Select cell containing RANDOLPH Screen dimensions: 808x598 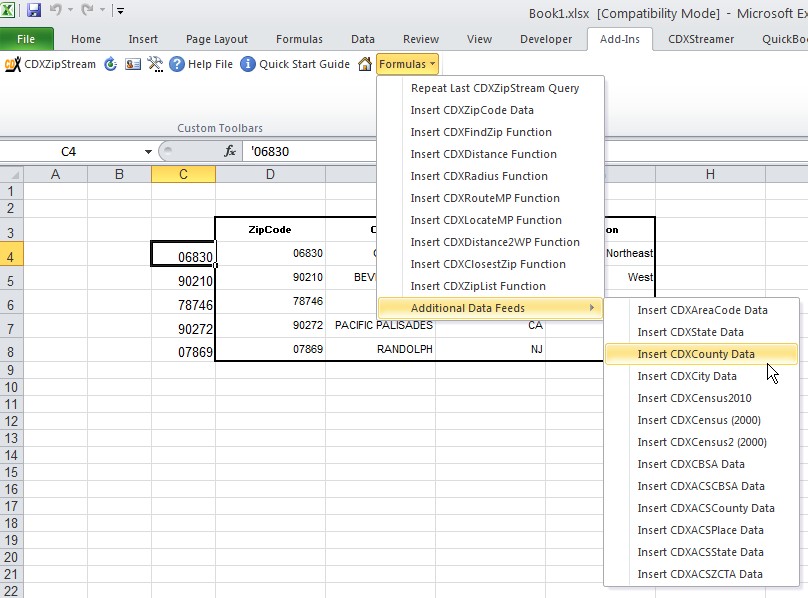pos(380,349)
